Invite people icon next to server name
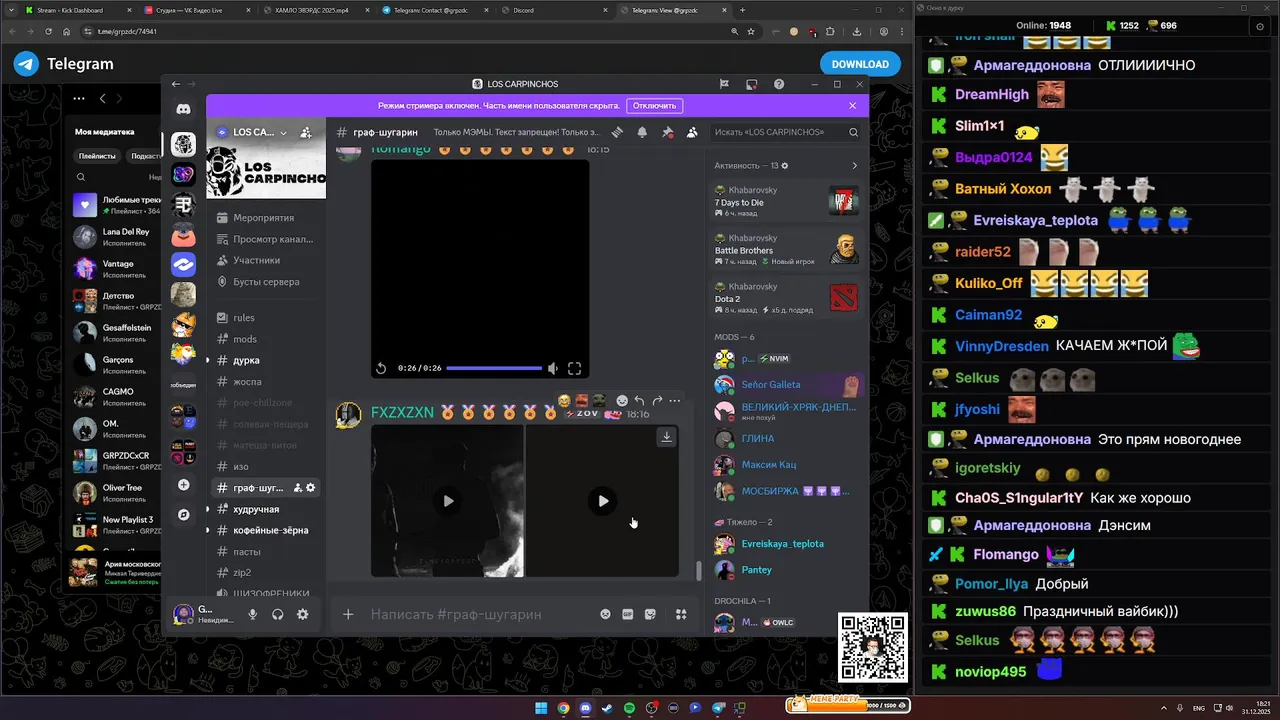The image size is (1280, 720). 305,132
